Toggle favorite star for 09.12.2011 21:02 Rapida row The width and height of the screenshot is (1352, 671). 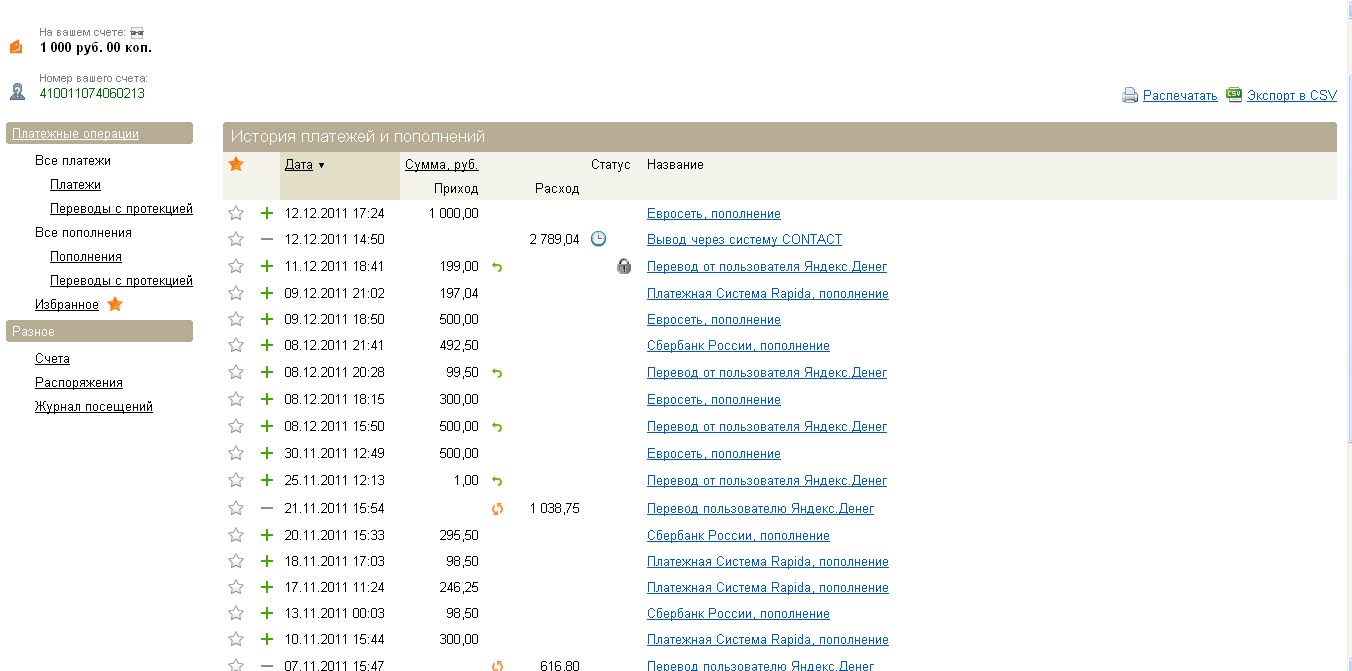click(x=236, y=293)
